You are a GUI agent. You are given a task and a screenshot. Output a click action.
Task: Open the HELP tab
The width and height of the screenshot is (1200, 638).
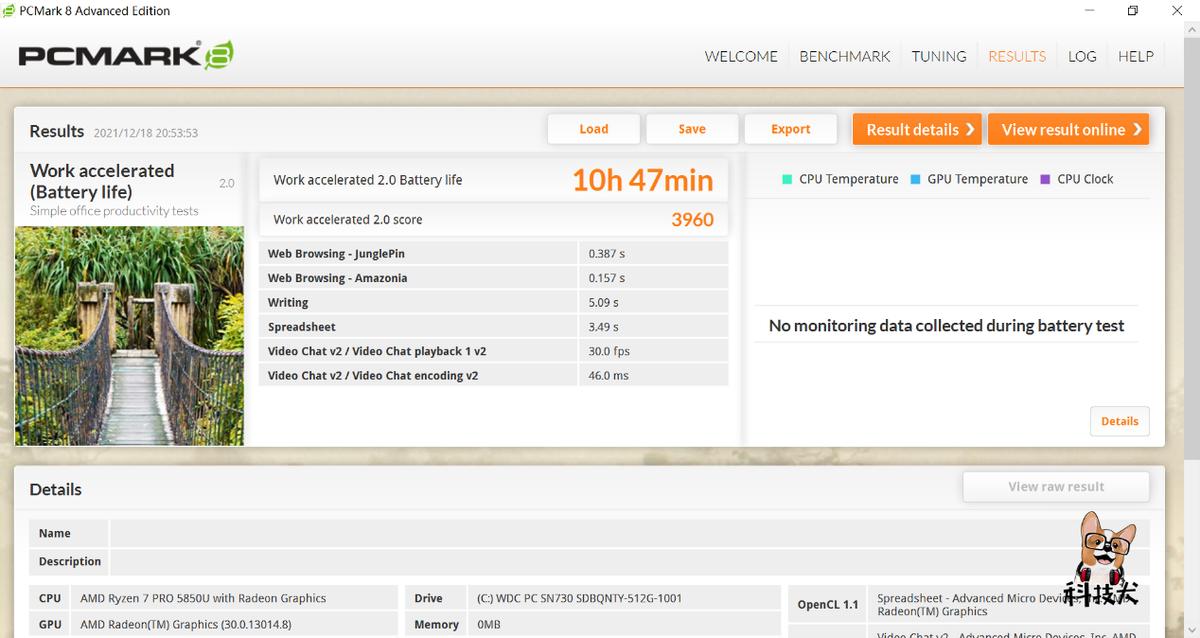click(1135, 56)
